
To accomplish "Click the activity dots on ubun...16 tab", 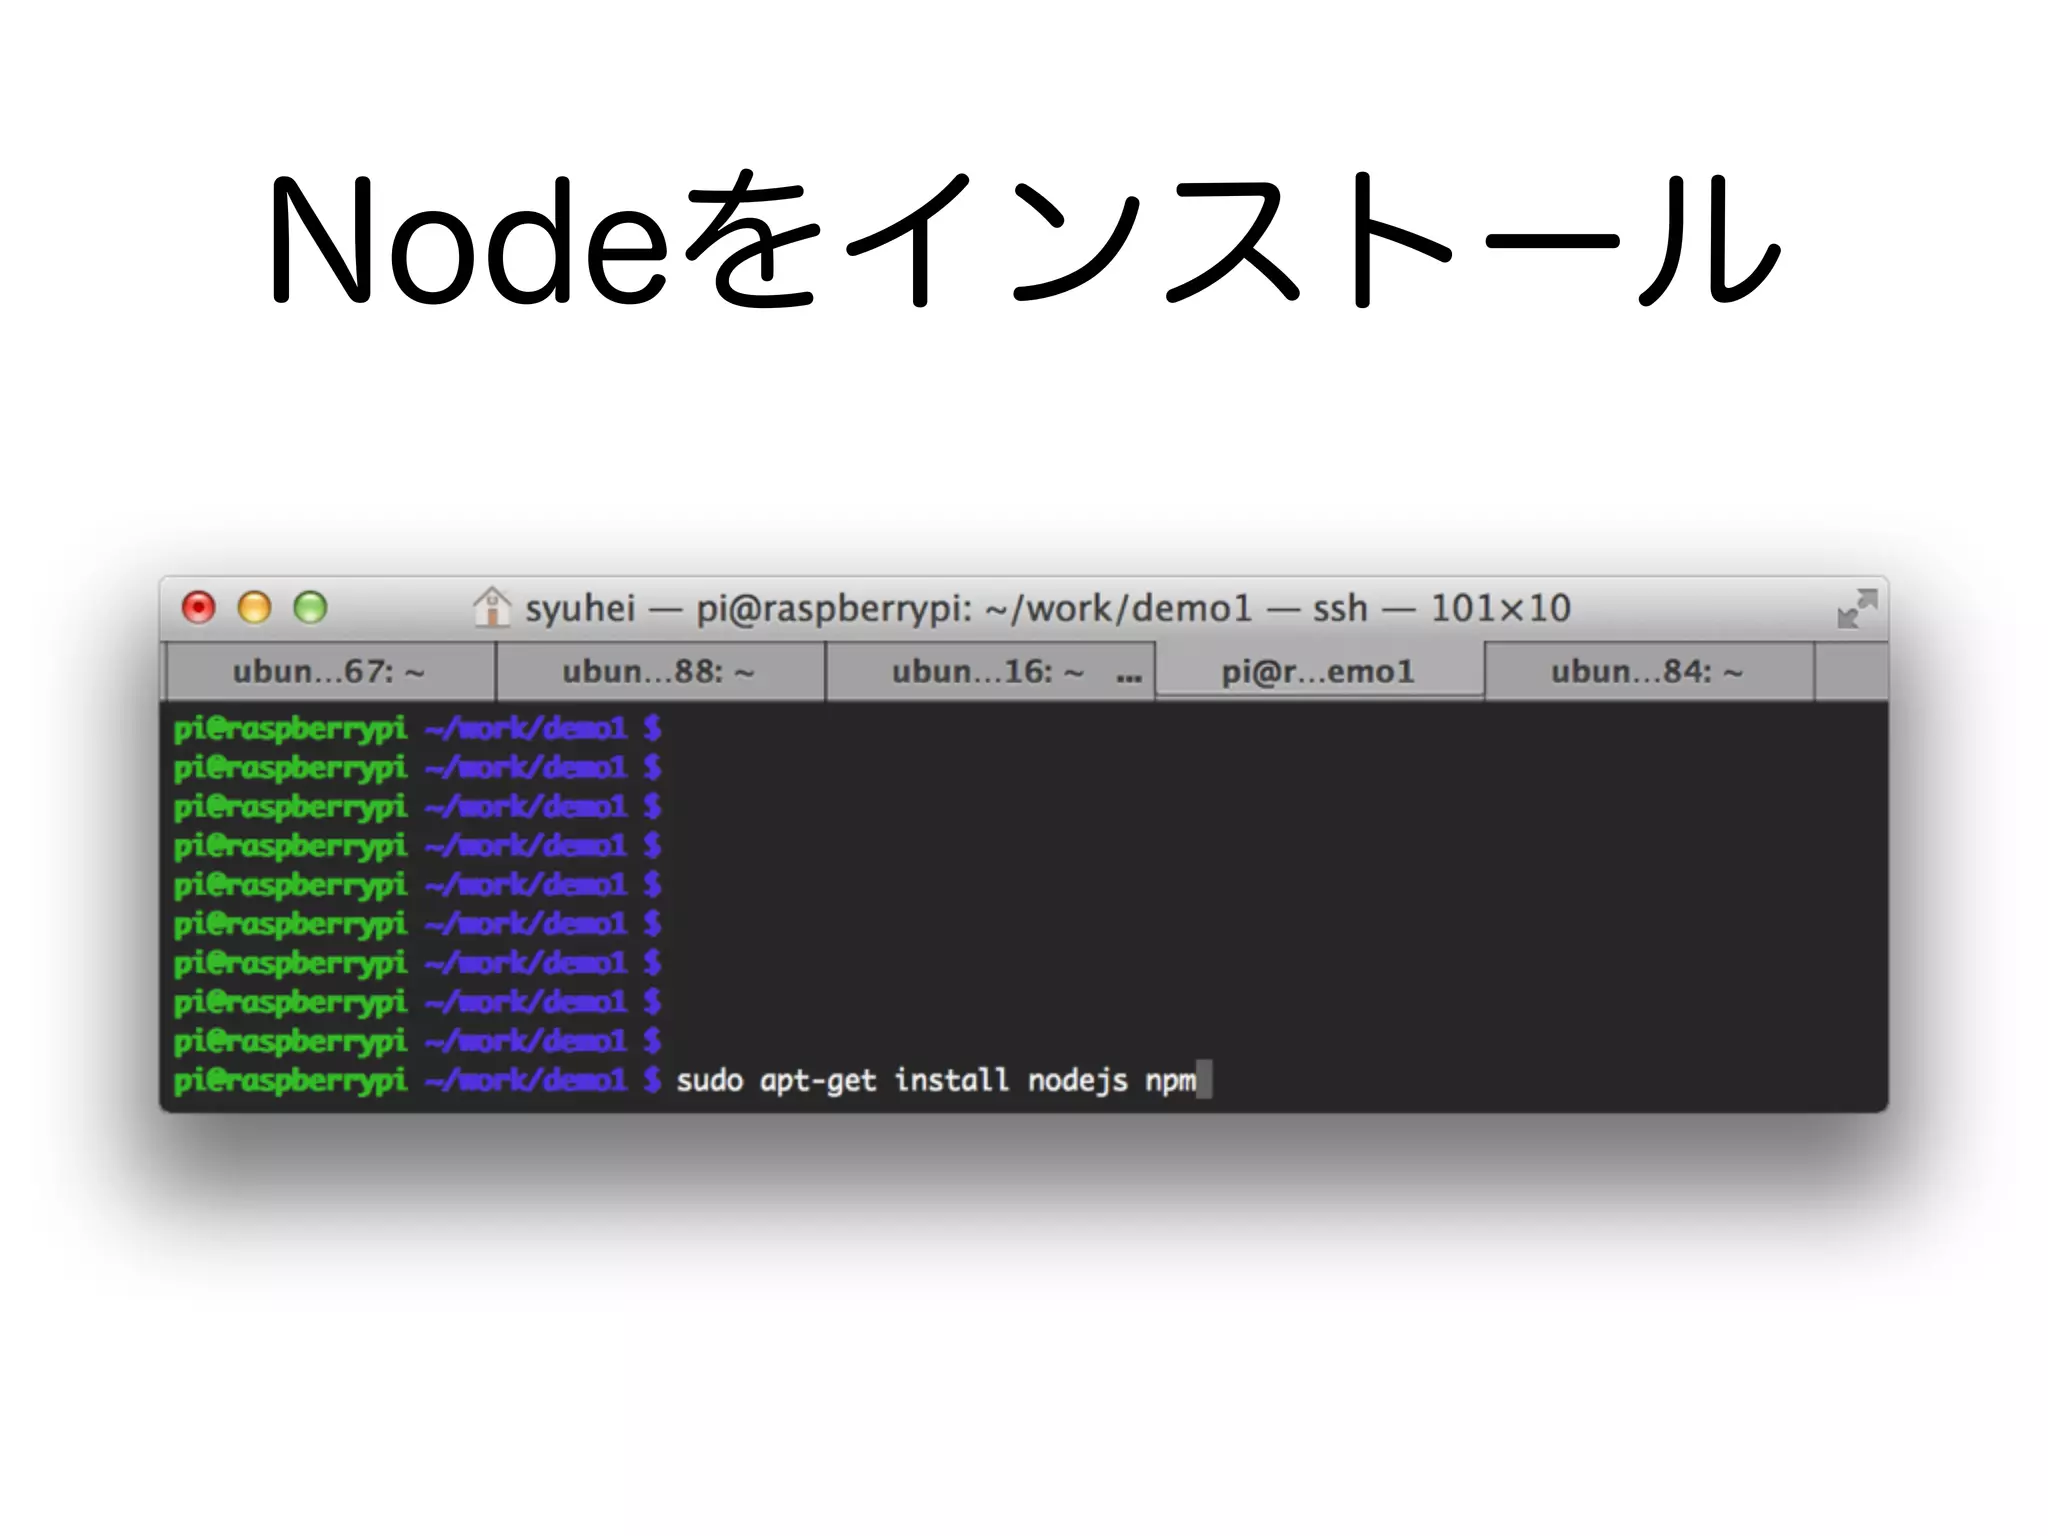I will 1129,678.
